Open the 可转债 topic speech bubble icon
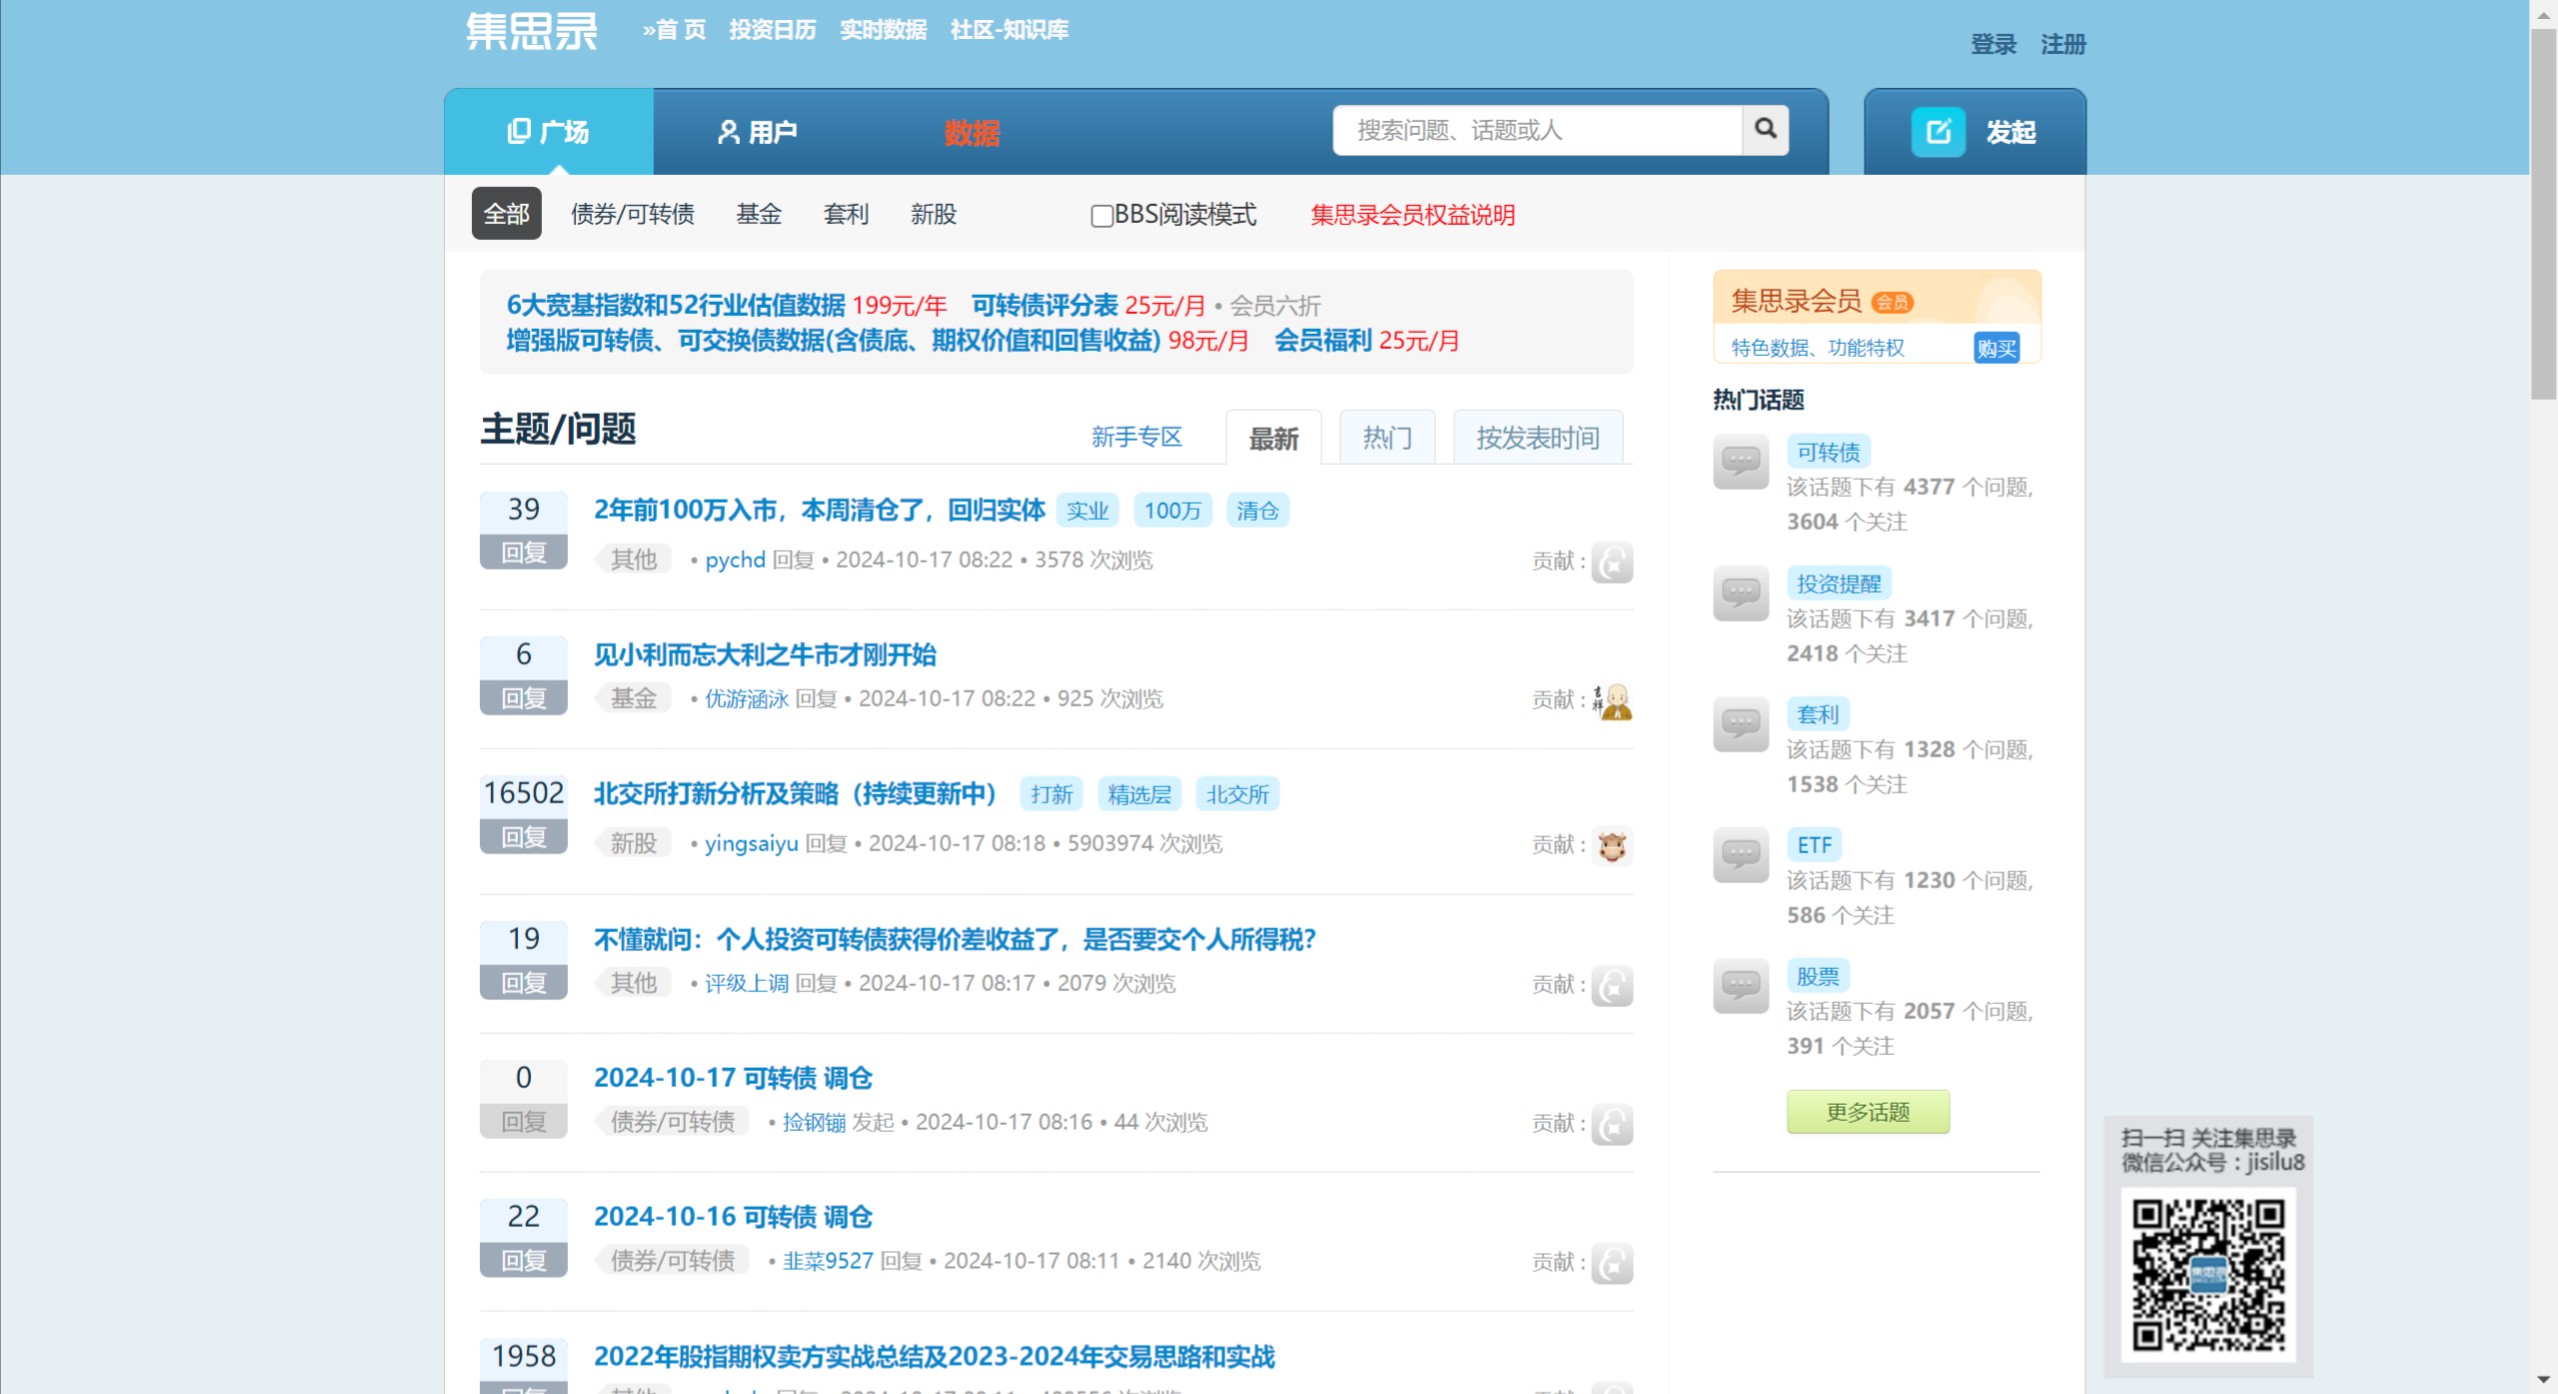The height and width of the screenshot is (1394, 2558). tap(1738, 462)
